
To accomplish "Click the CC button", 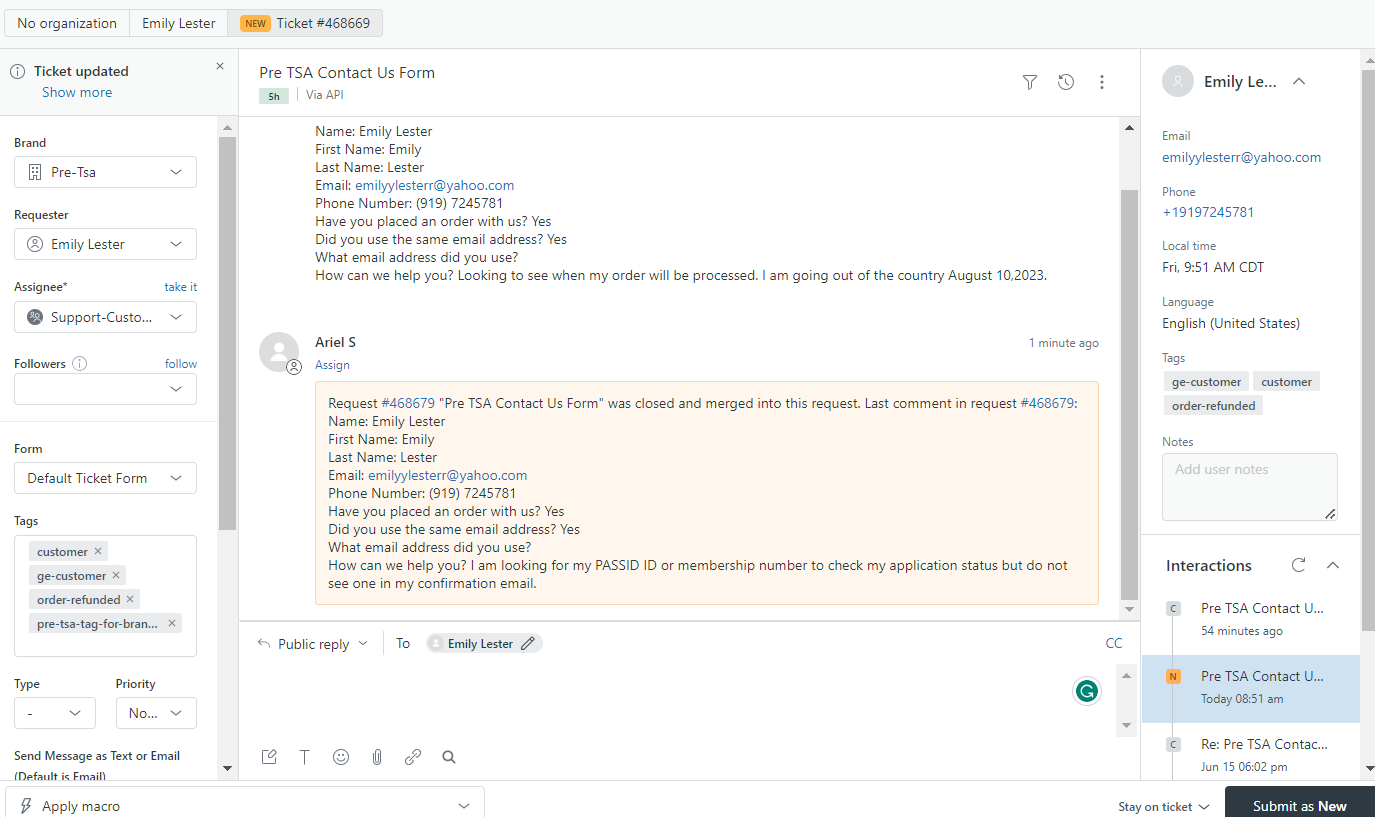I will pos(1114,643).
